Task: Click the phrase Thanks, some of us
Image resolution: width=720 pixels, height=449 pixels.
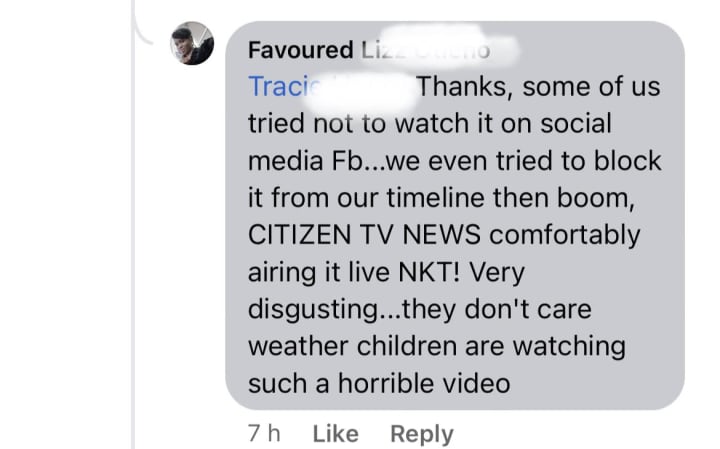Action: coord(538,86)
